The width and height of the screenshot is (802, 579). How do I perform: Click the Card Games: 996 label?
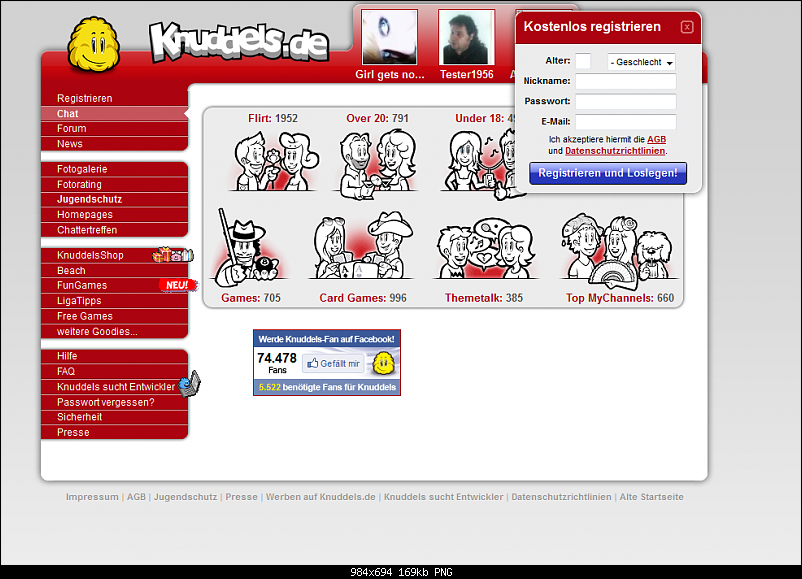363,298
